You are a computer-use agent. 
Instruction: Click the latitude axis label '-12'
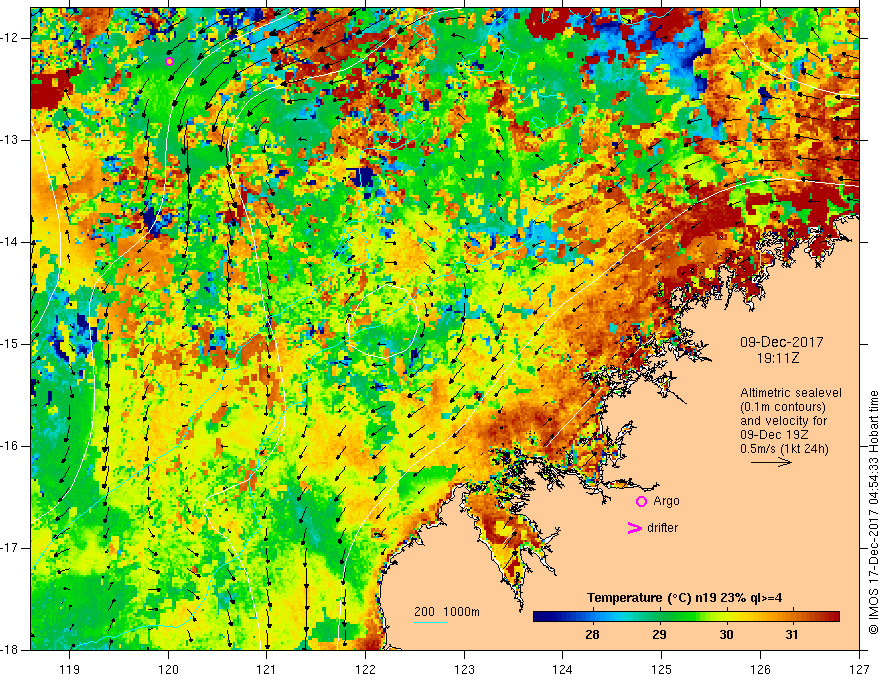pyautogui.click(x=10, y=38)
